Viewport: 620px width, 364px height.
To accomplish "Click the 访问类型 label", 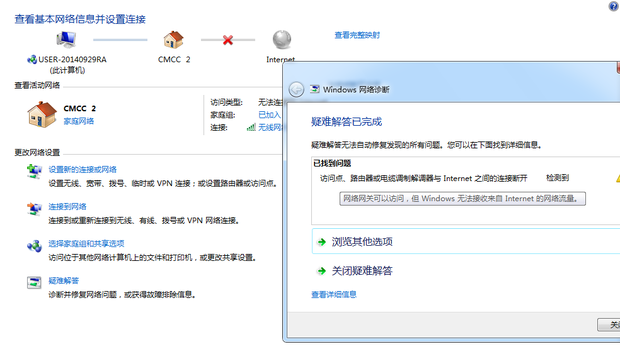I will pyautogui.click(x=226, y=102).
